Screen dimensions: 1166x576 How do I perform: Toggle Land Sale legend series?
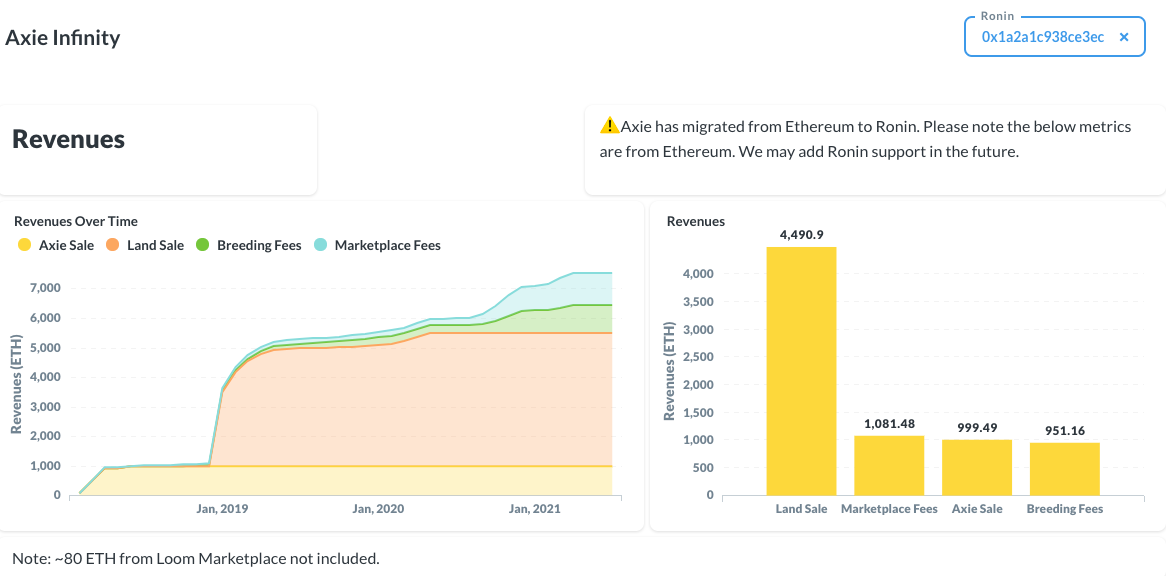(145, 245)
